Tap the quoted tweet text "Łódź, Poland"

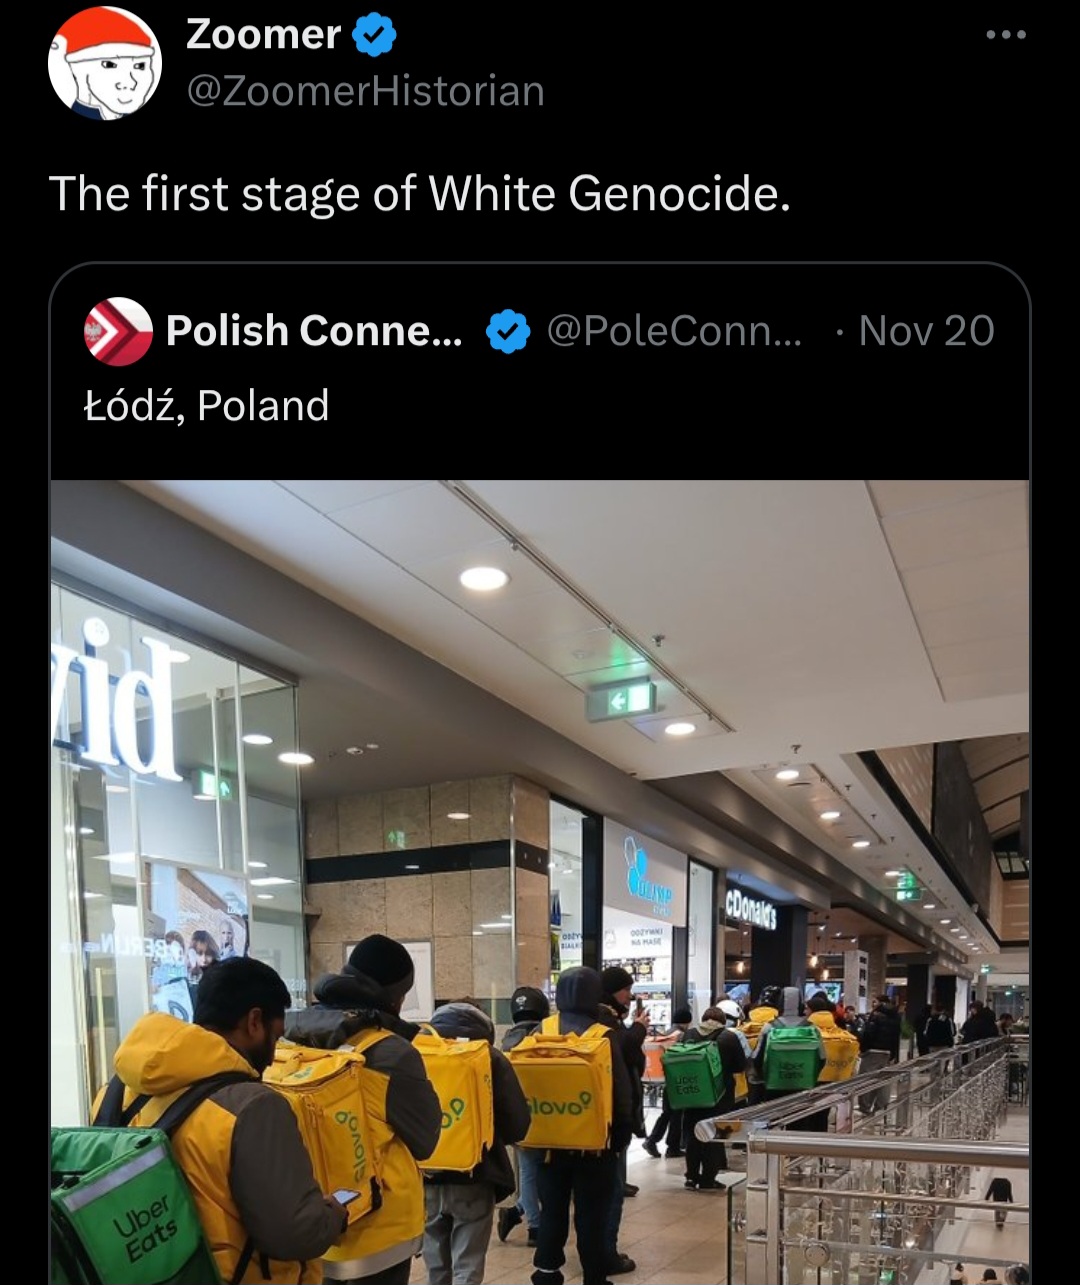coord(207,406)
